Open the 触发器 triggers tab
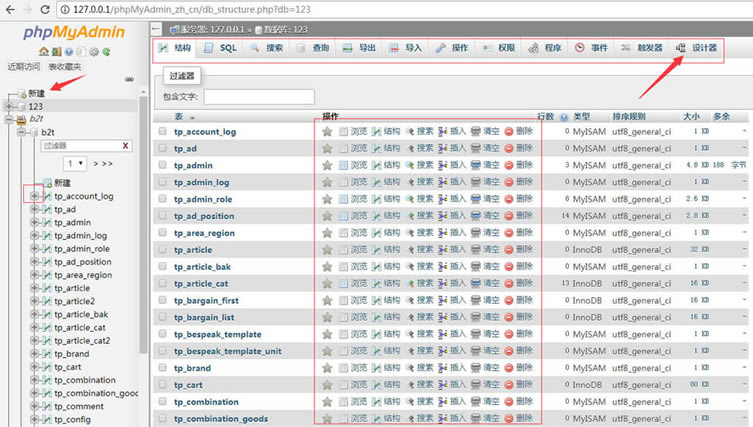This screenshot has height=427, width=753. click(642, 48)
